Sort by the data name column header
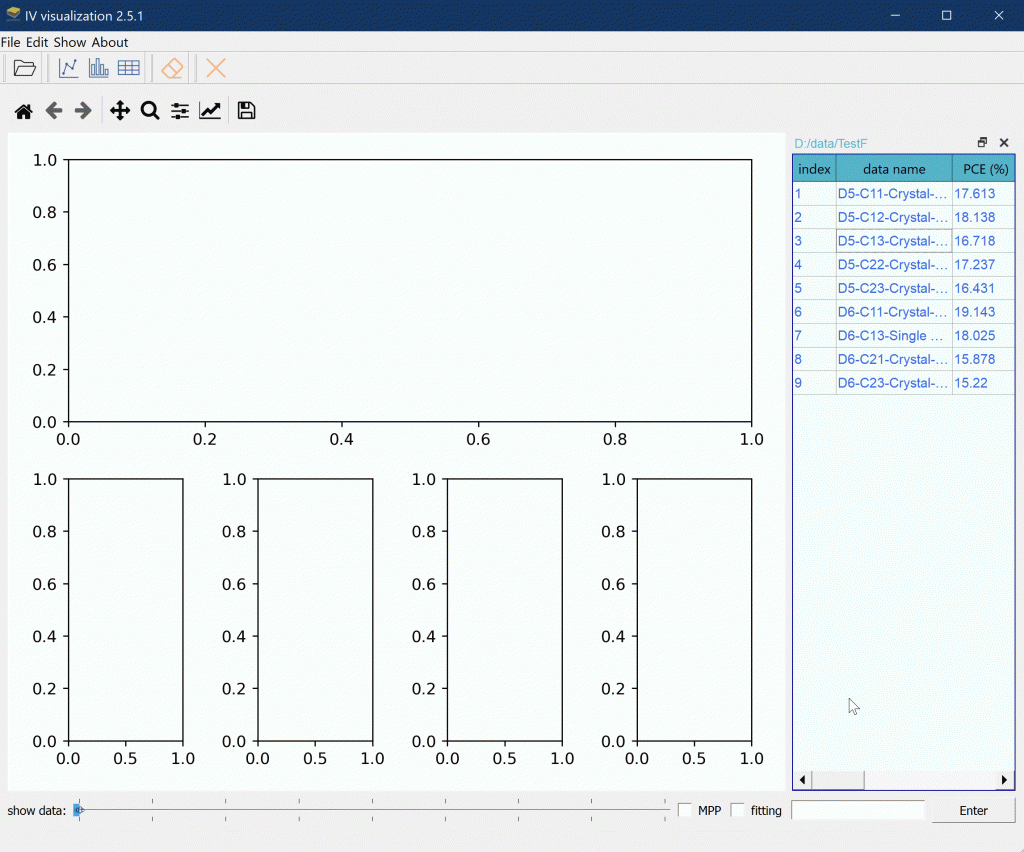This screenshot has width=1024, height=852. click(x=894, y=169)
